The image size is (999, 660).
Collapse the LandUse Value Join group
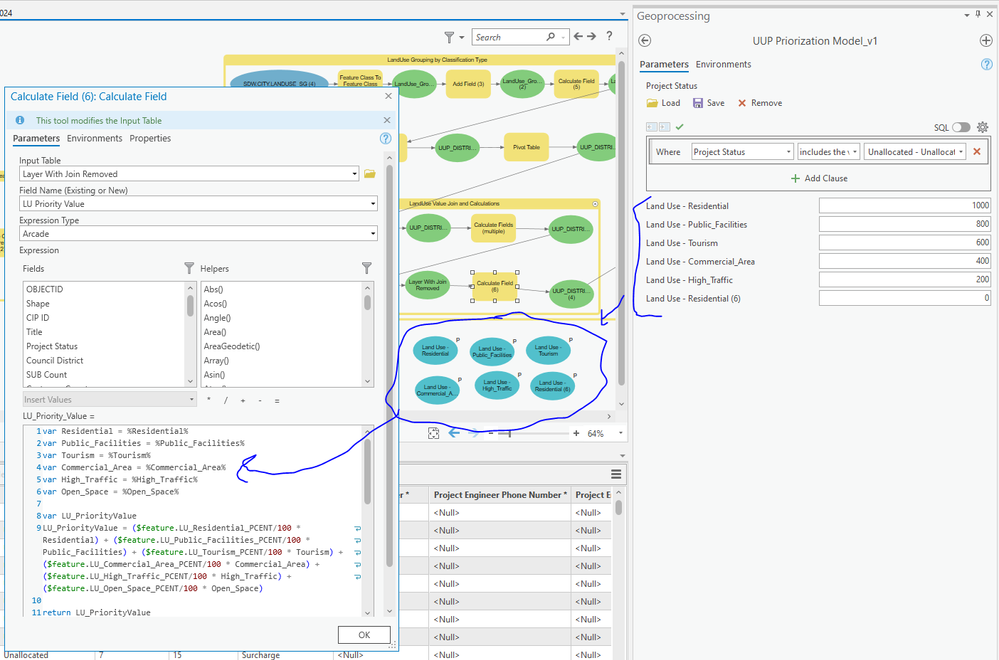point(595,204)
